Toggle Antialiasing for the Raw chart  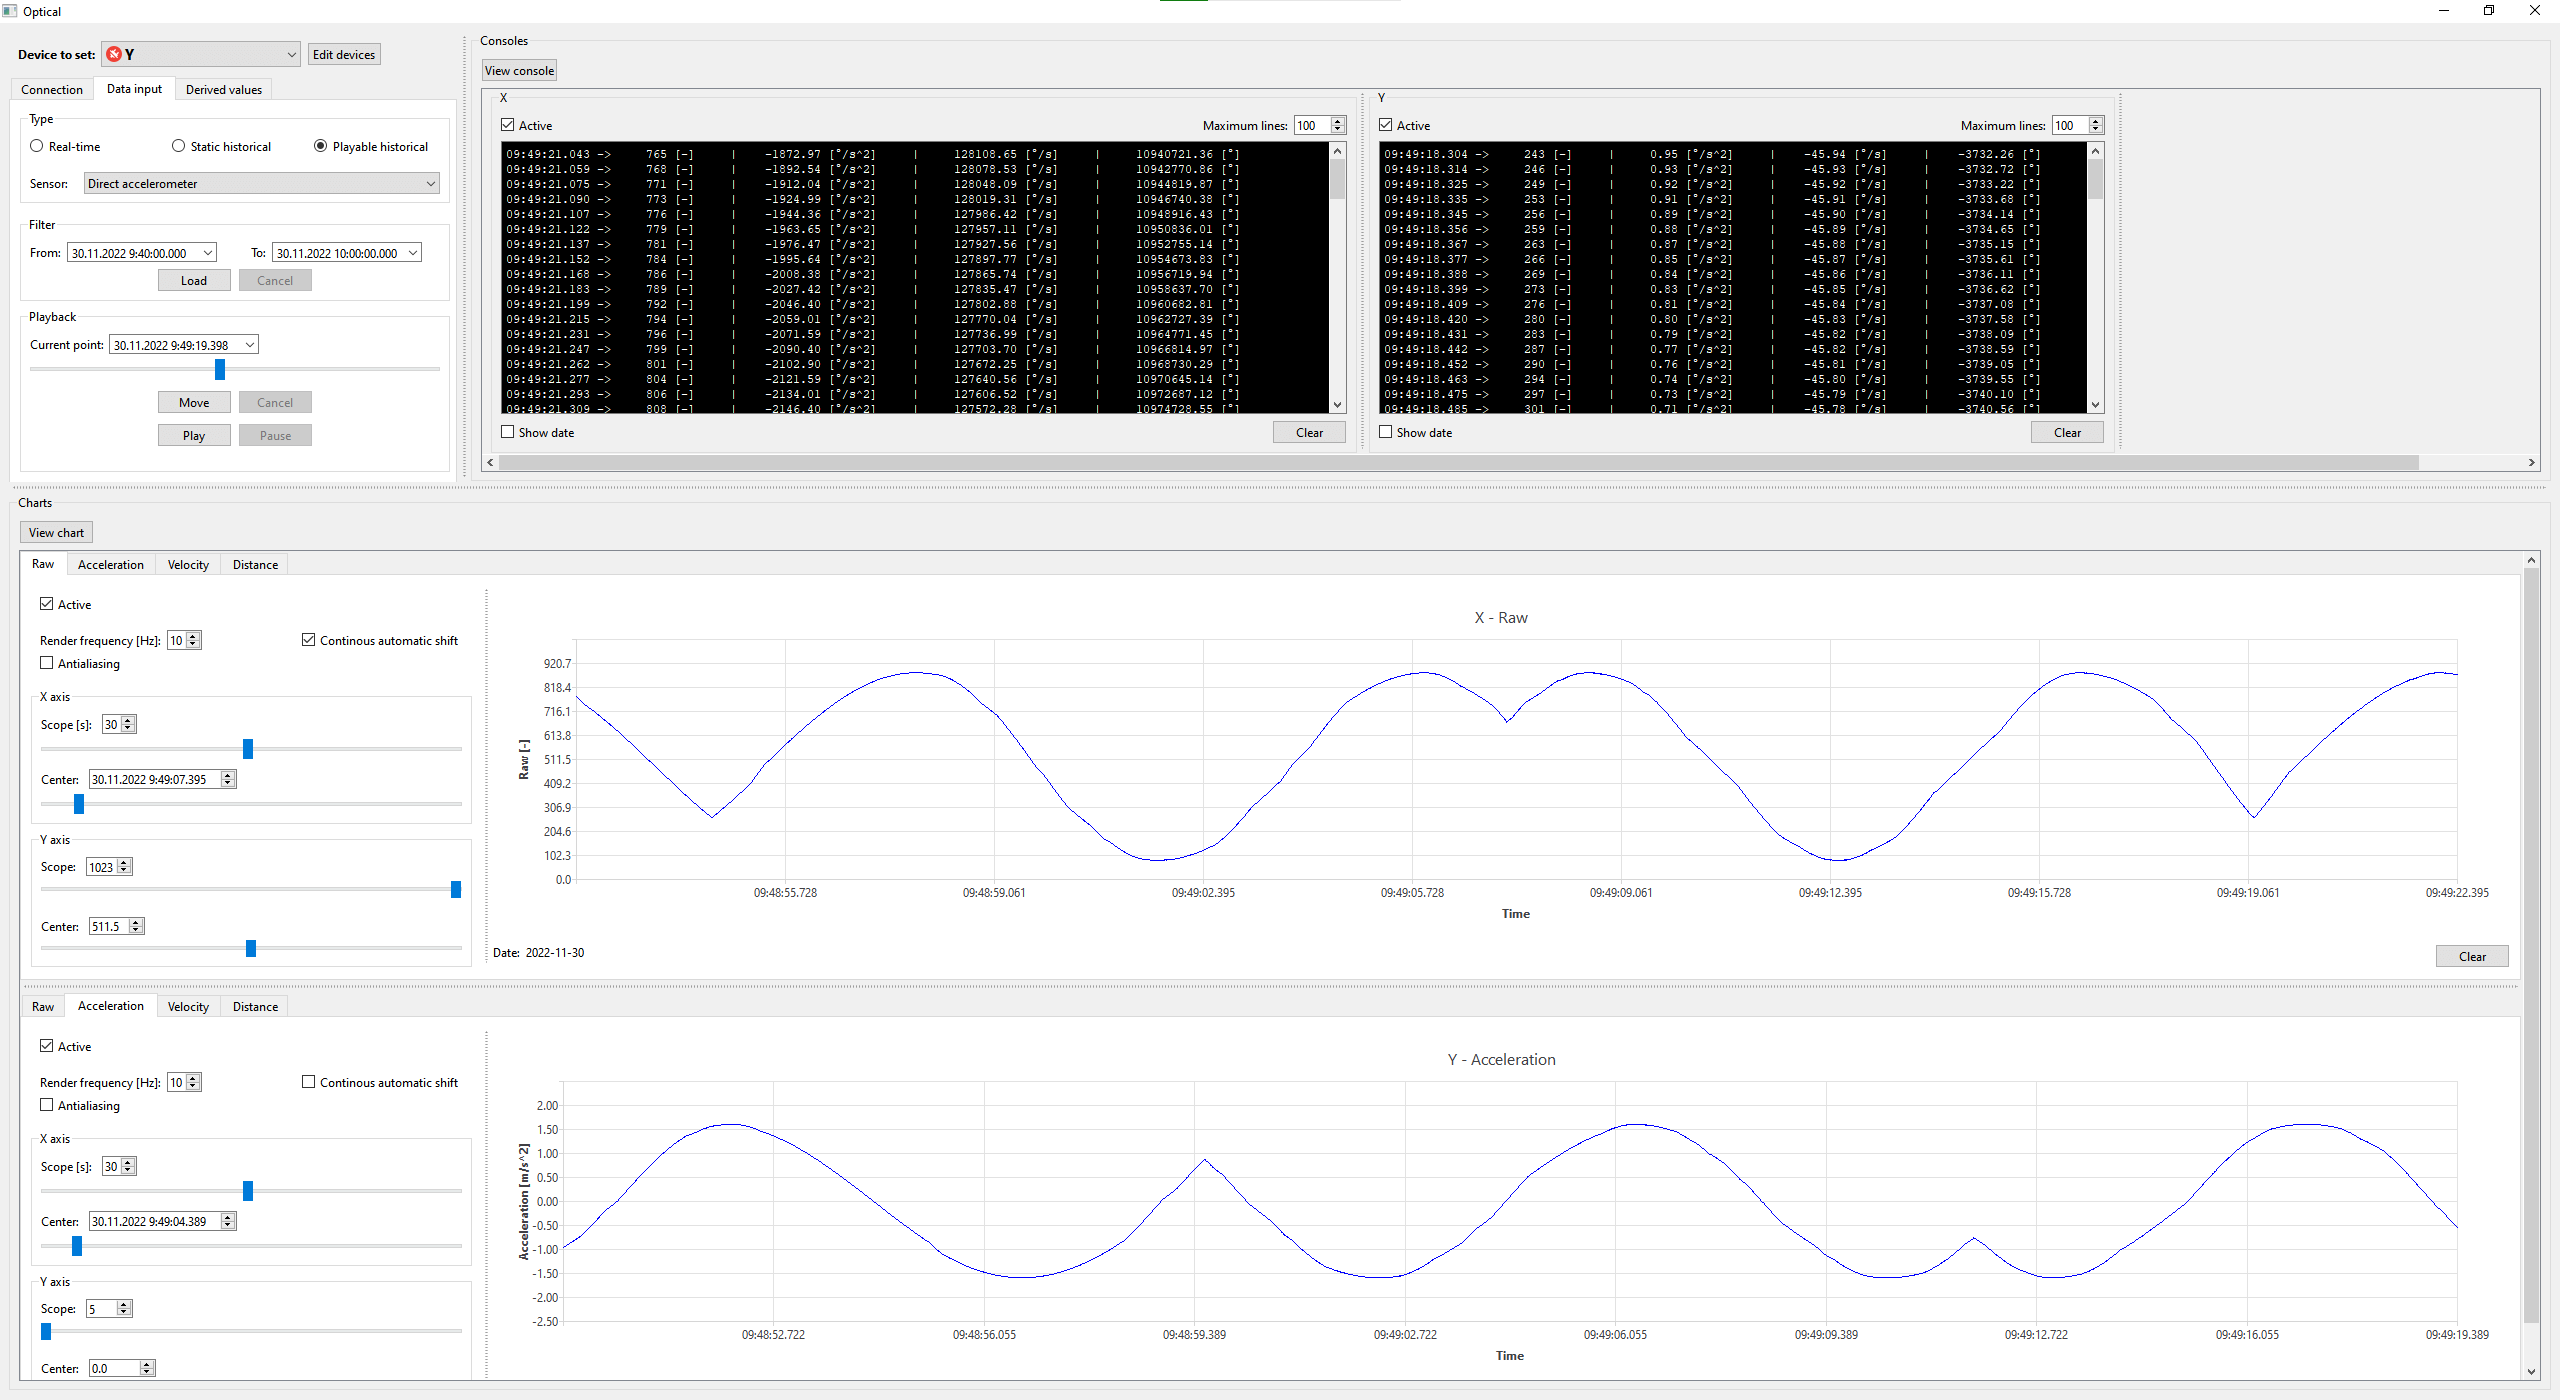47,663
